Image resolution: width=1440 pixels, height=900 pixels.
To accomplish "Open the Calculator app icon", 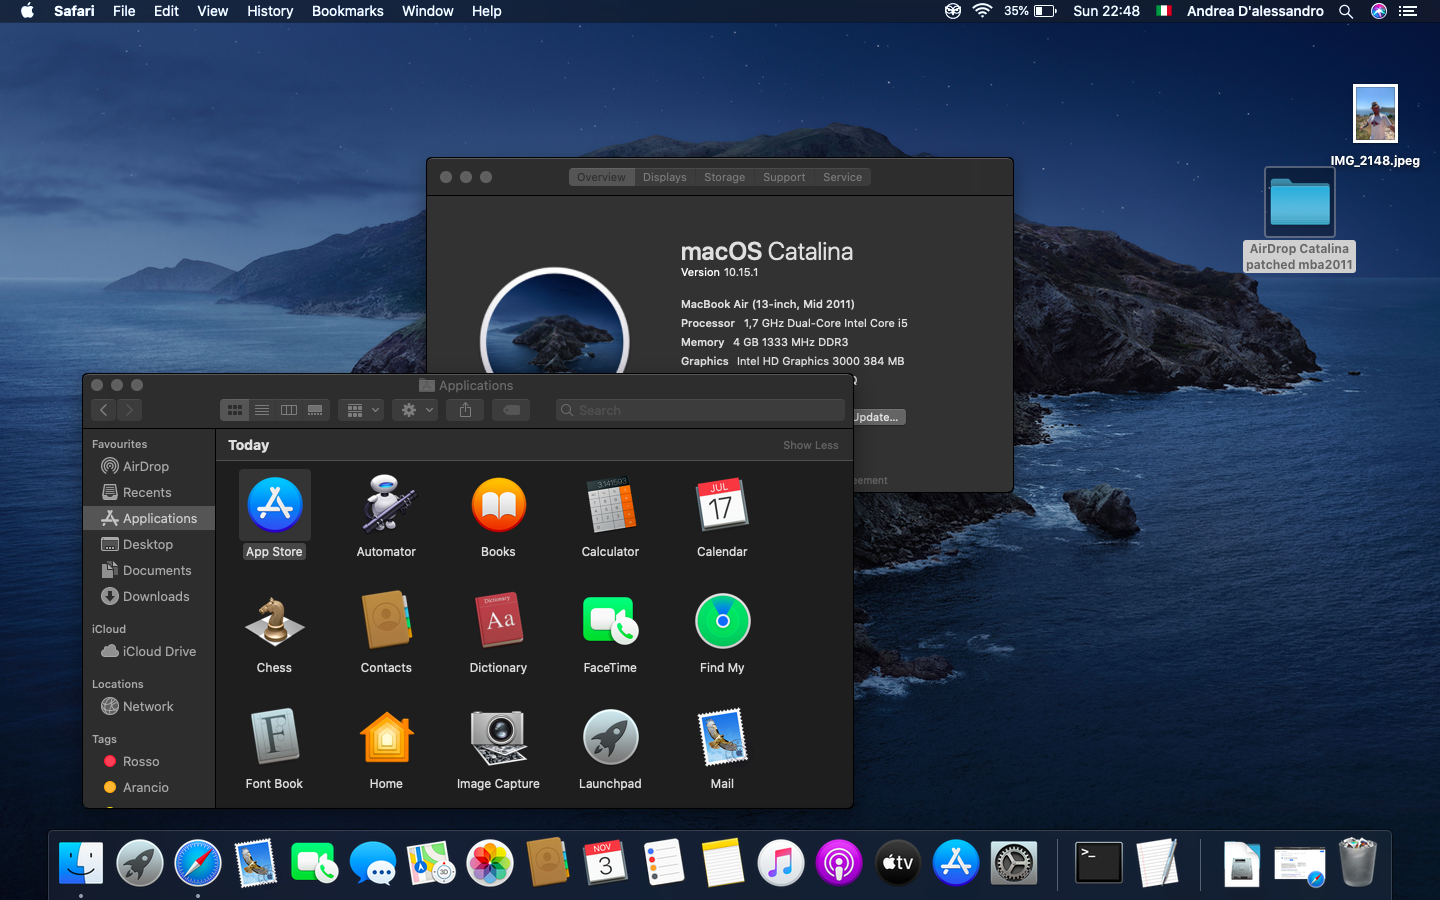I will [x=610, y=505].
